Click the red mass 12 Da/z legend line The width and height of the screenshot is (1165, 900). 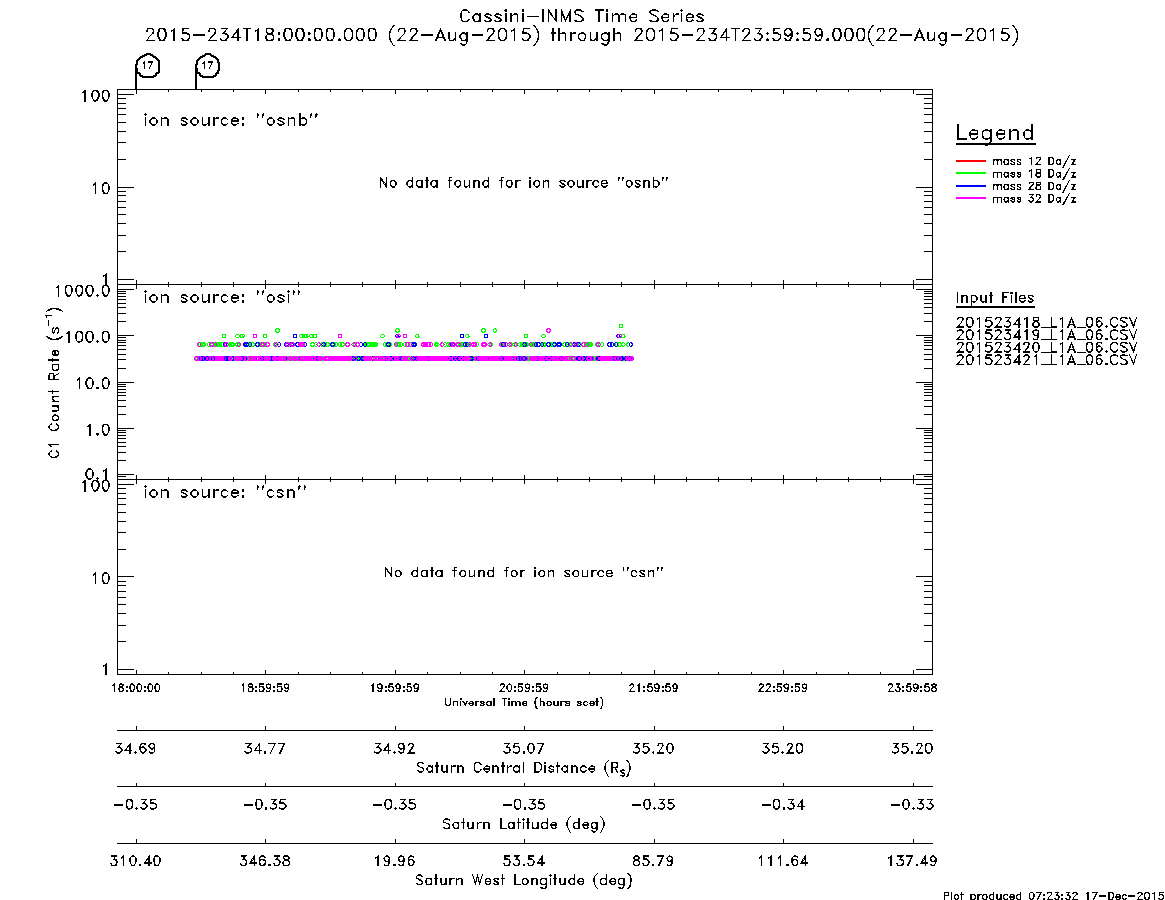(970, 161)
